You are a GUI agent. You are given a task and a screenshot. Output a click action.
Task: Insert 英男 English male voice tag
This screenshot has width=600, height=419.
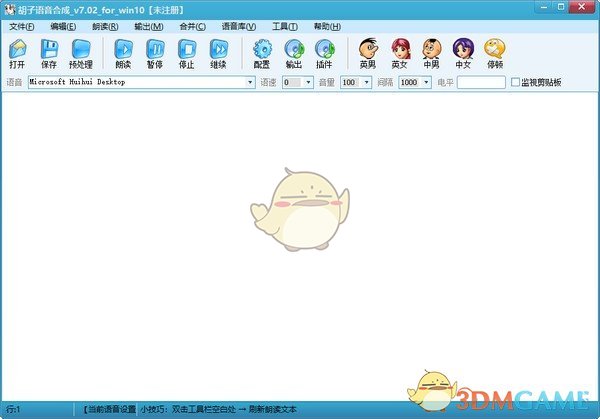[368, 53]
